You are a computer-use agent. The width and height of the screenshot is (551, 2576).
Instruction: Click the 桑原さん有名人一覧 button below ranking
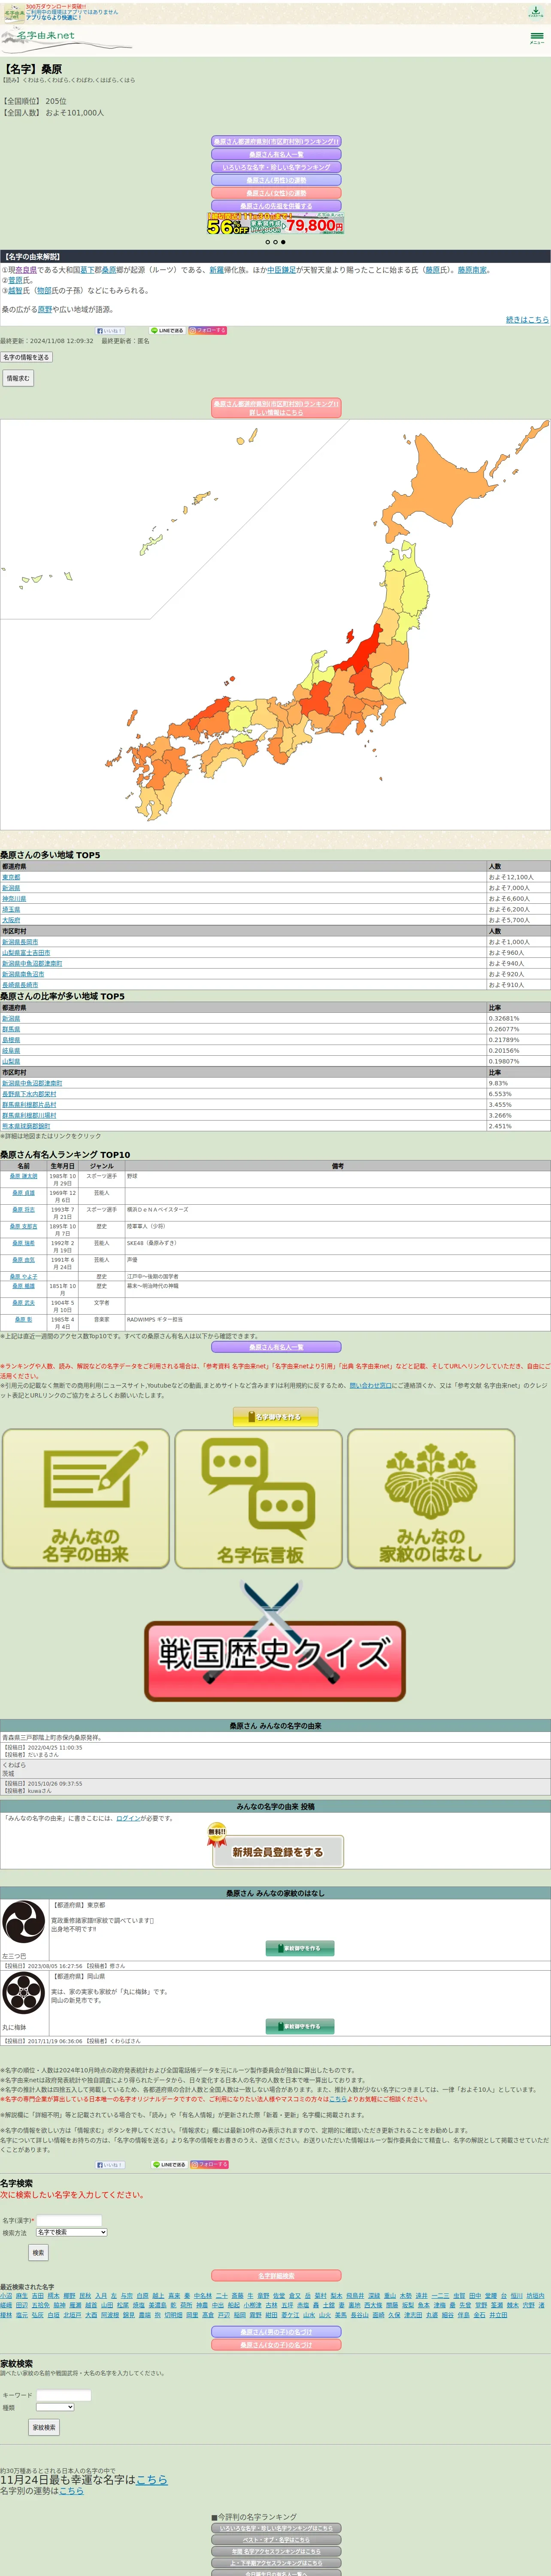pyautogui.click(x=276, y=1347)
